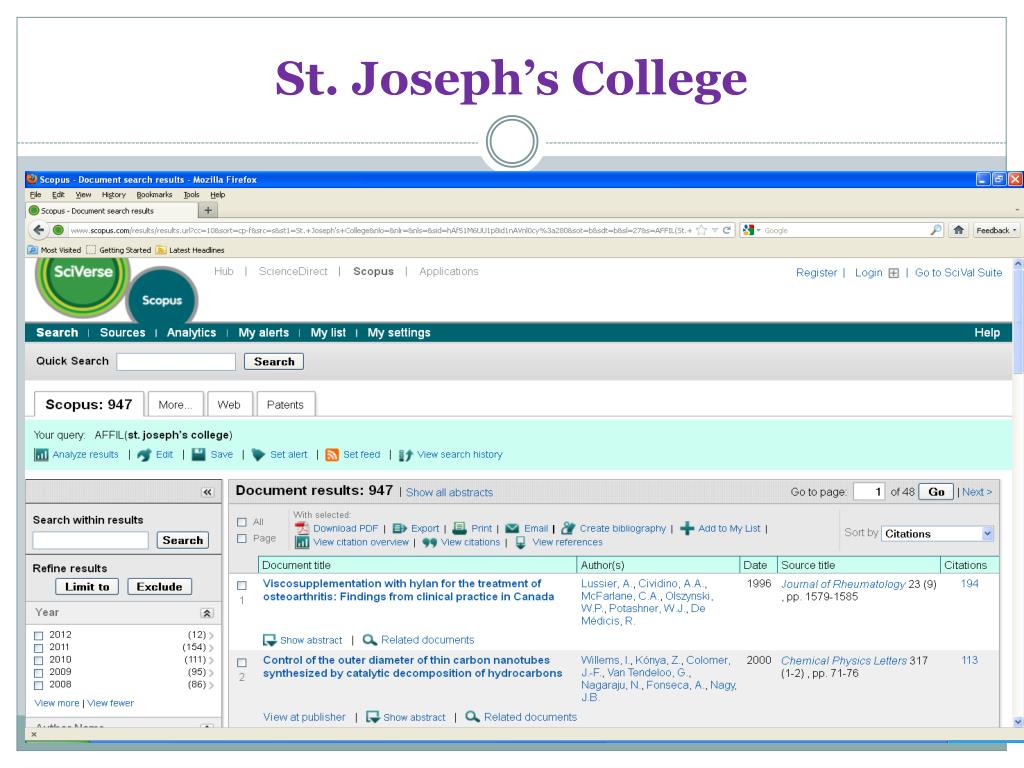
Task: Open the Firefox History menu
Action: (114, 195)
